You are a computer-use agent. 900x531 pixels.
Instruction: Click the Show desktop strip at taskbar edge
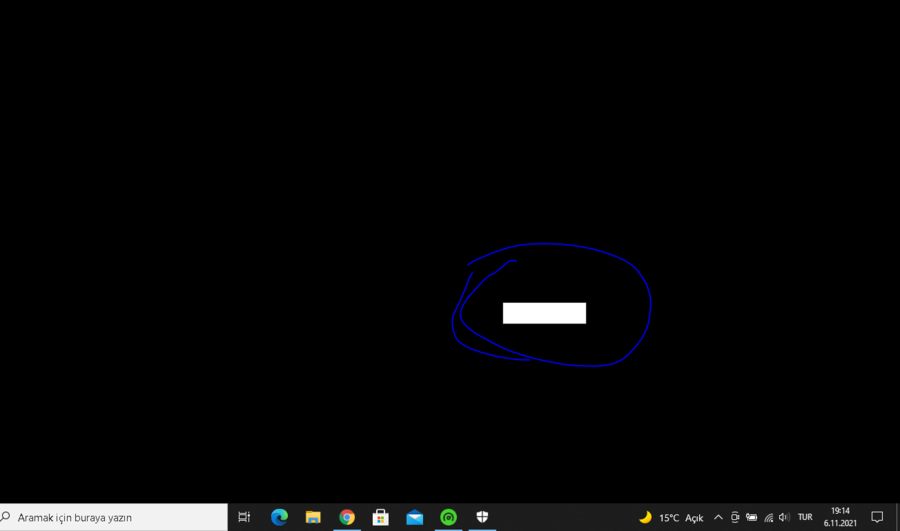[898, 517]
